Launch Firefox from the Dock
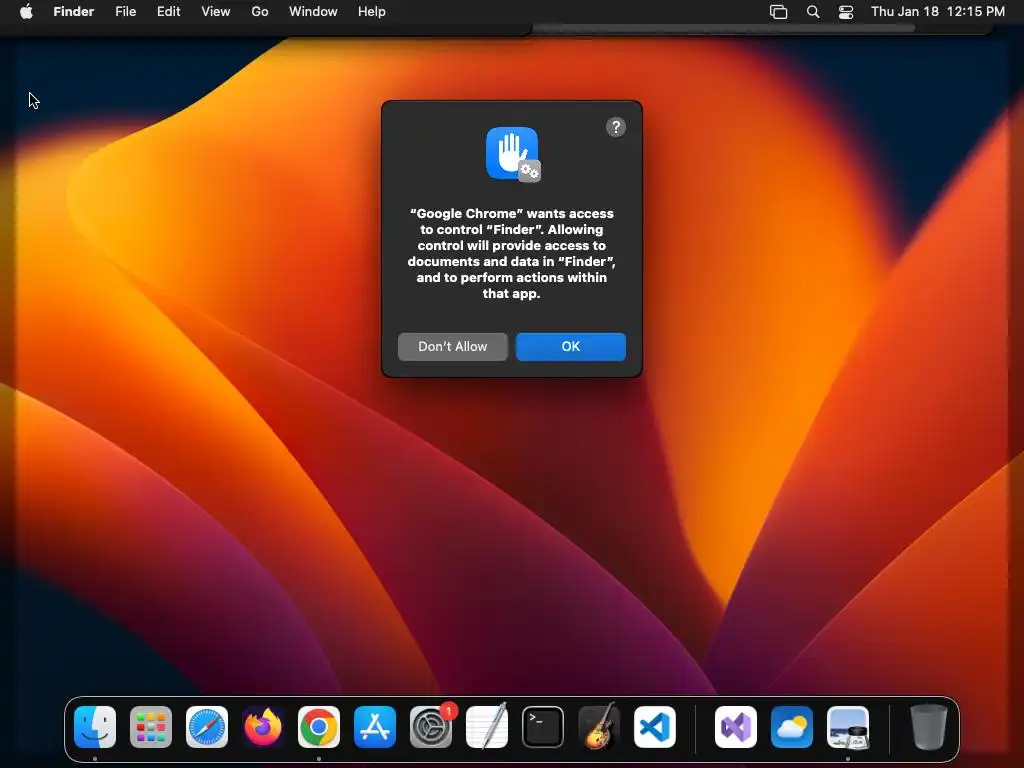The width and height of the screenshot is (1024, 768). [263, 726]
